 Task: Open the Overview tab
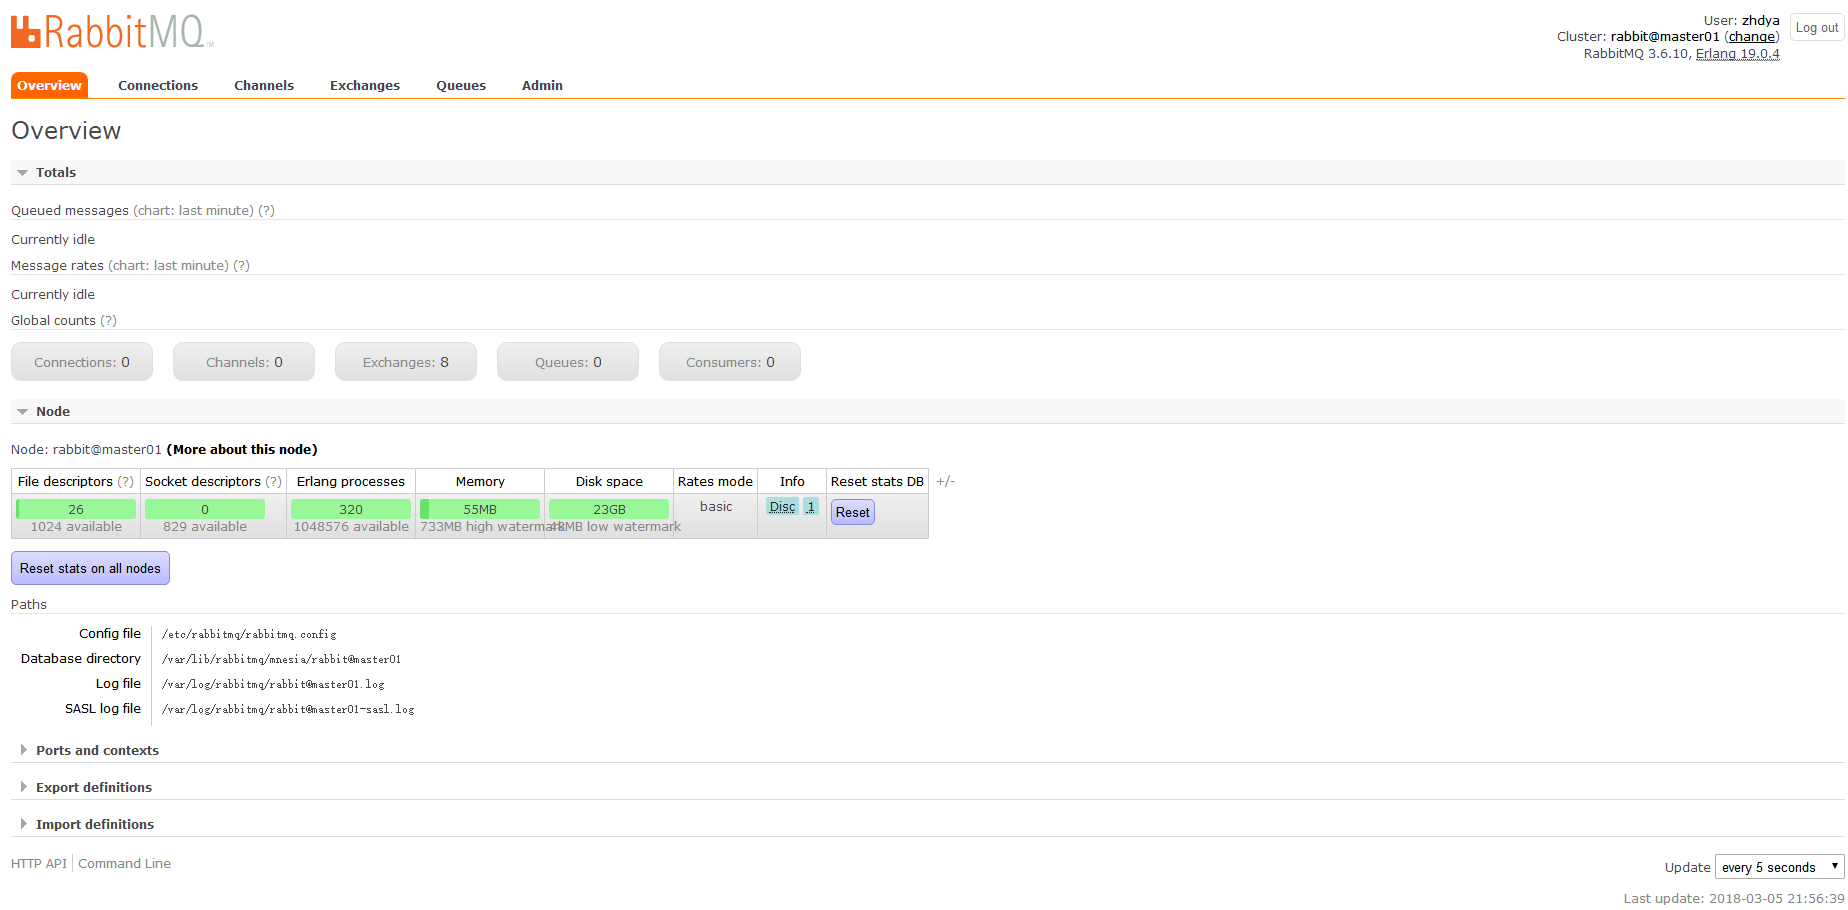pyautogui.click(x=49, y=85)
